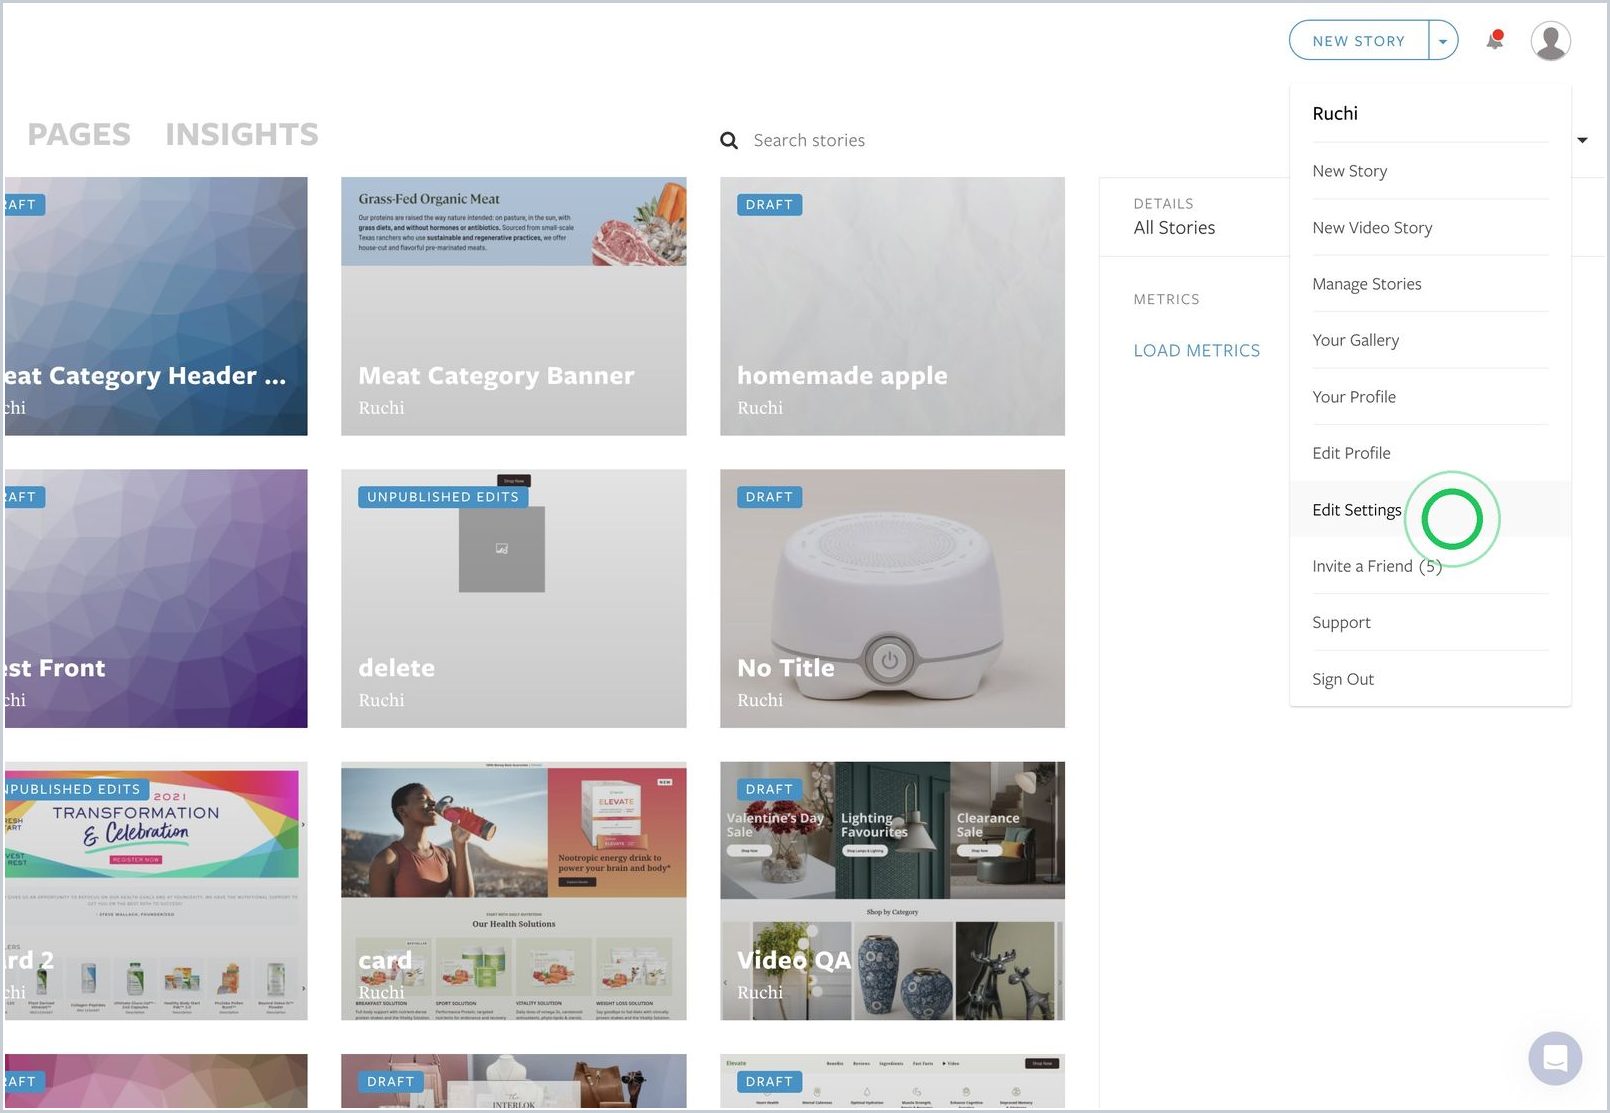Open the Meat Category Header story
The width and height of the screenshot is (1610, 1113).
coord(155,306)
